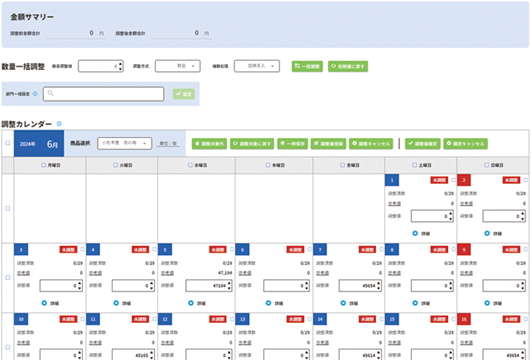The image size is (532, 360).
Task: Open 詳細 details for June 7
Action: 349,303
